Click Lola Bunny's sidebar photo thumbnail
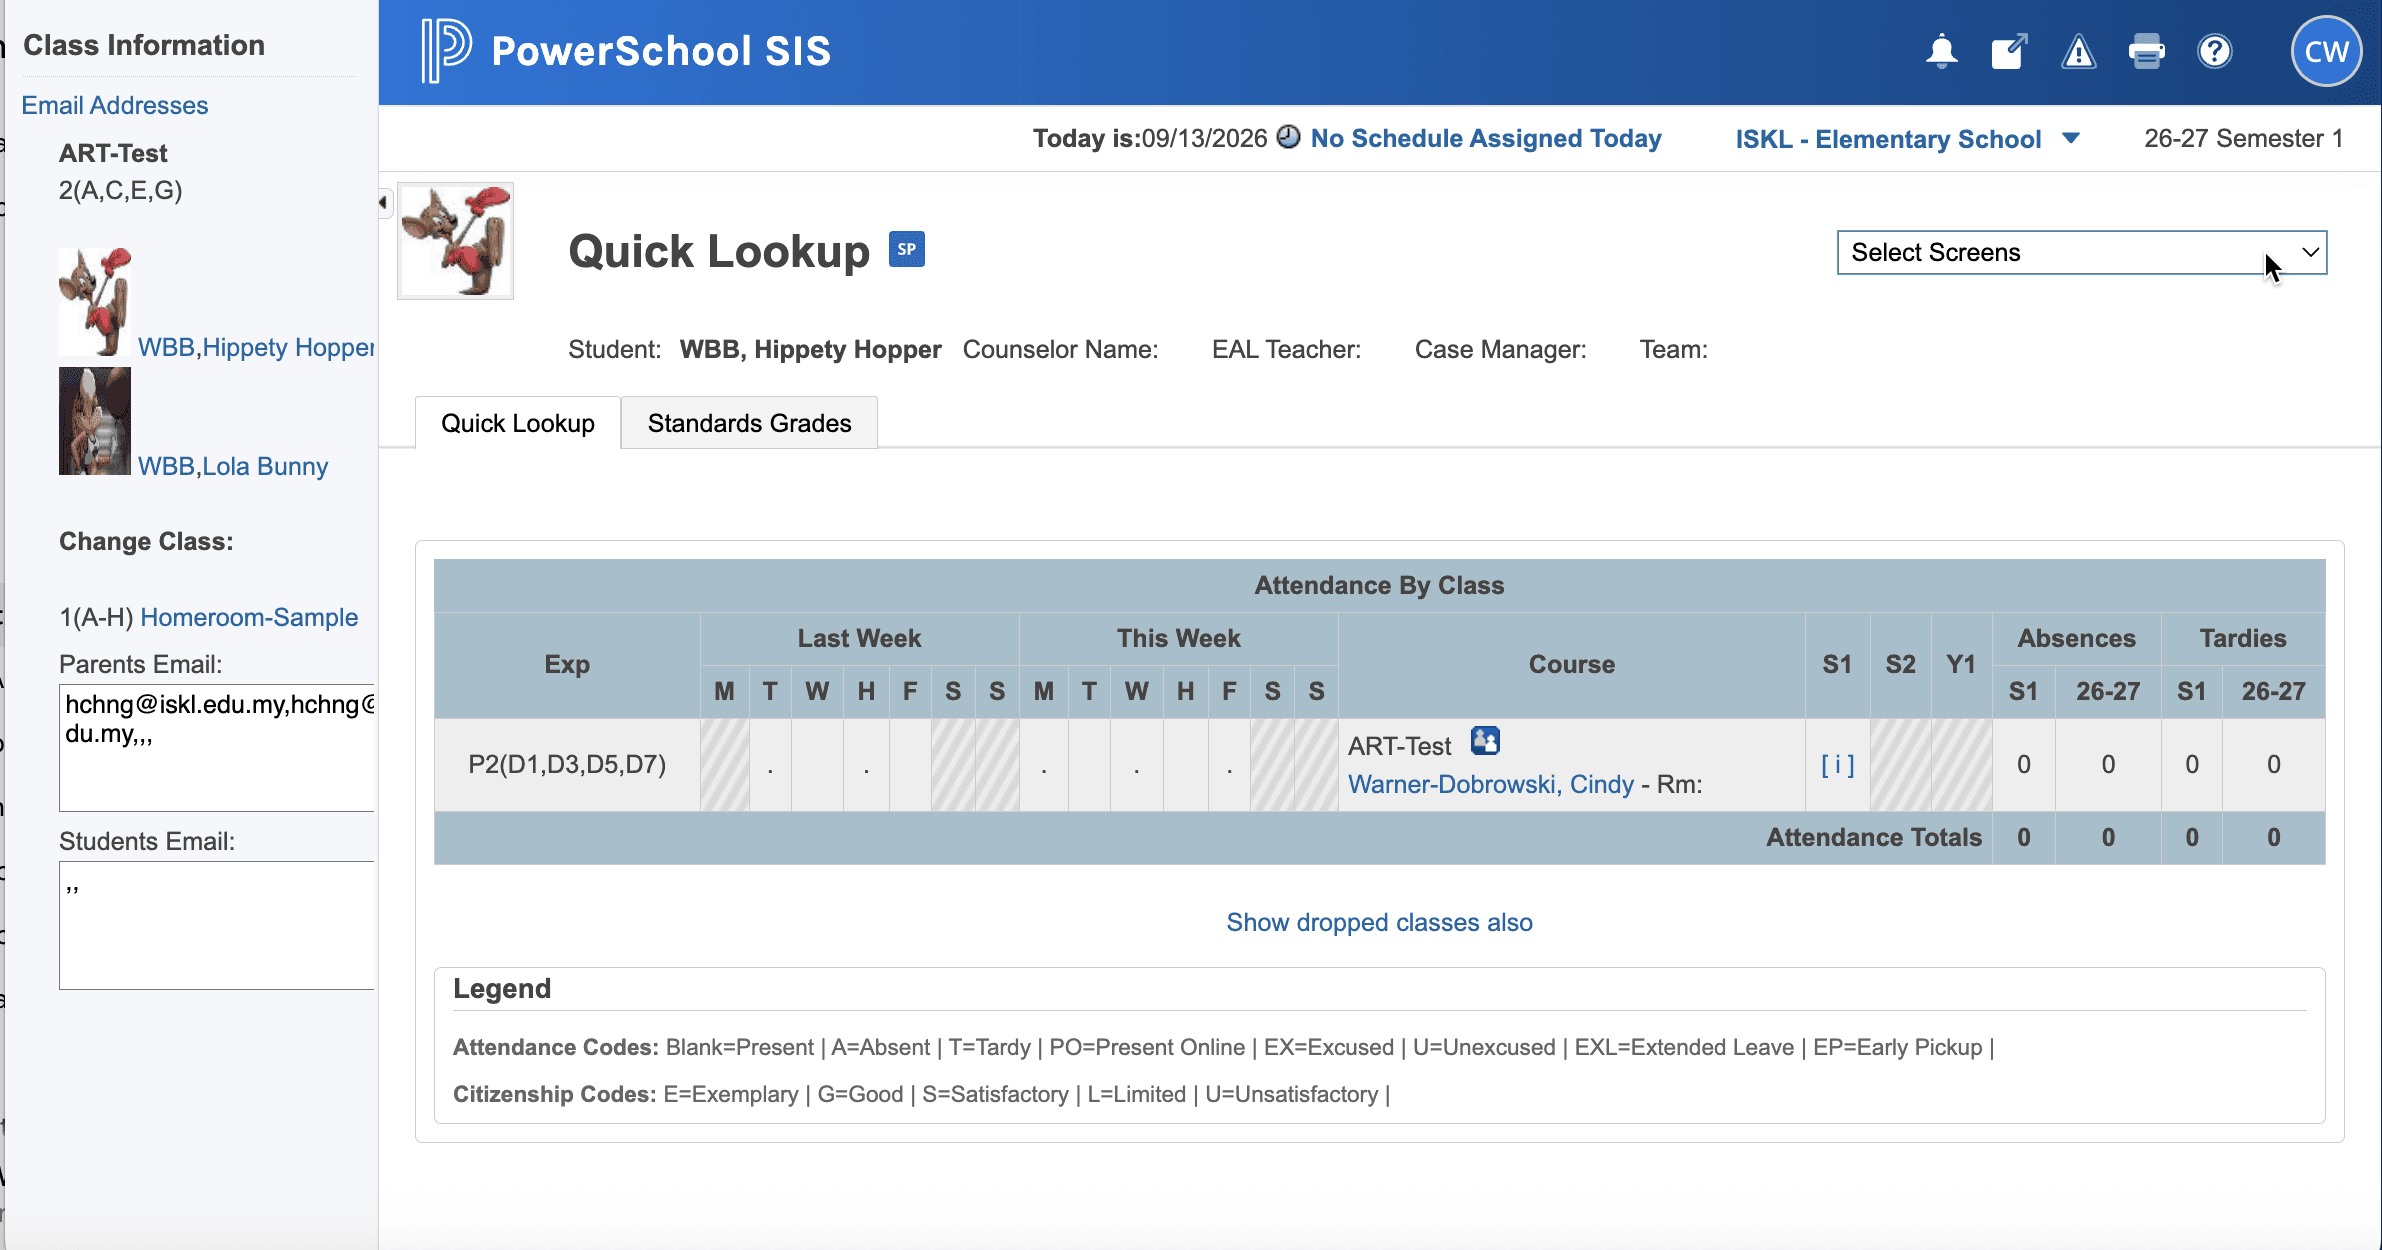The width and height of the screenshot is (2382, 1250). tap(95, 421)
